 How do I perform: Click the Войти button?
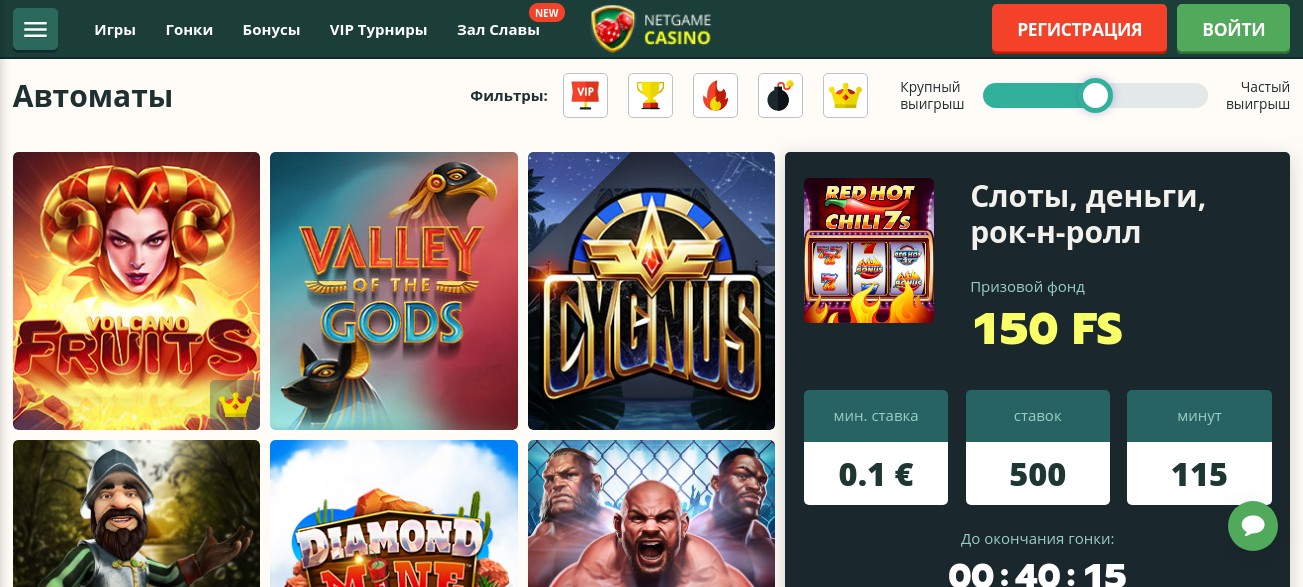click(x=1233, y=29)
